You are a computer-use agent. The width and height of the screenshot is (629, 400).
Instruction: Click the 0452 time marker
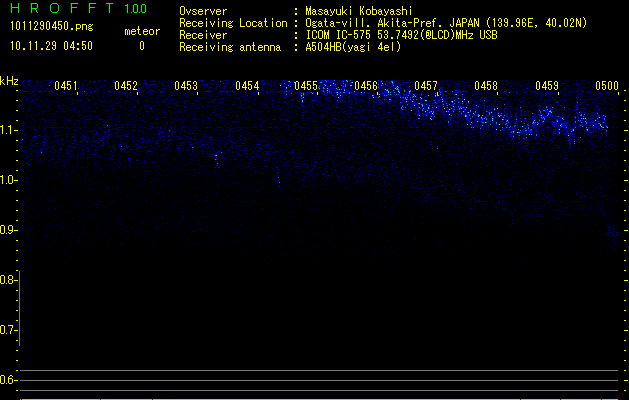coord(126,86)
